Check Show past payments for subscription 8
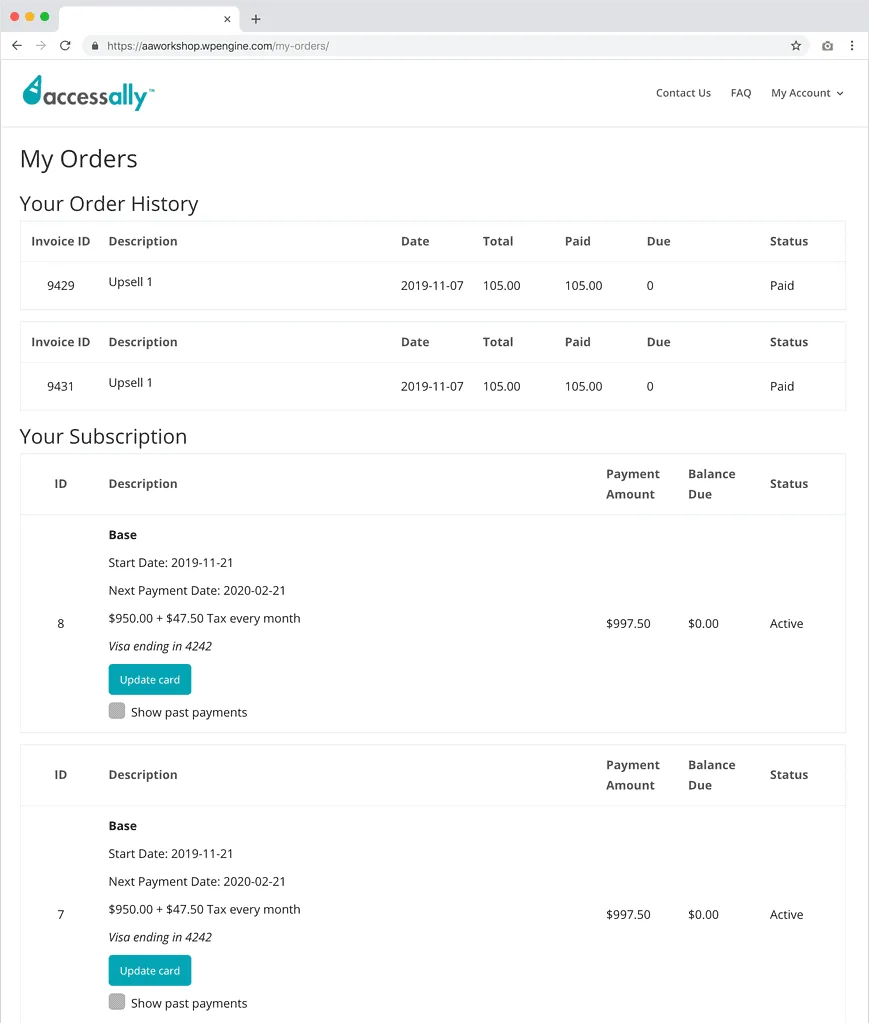The width and height of the screenshot is (869, 1023). point(116,711)
